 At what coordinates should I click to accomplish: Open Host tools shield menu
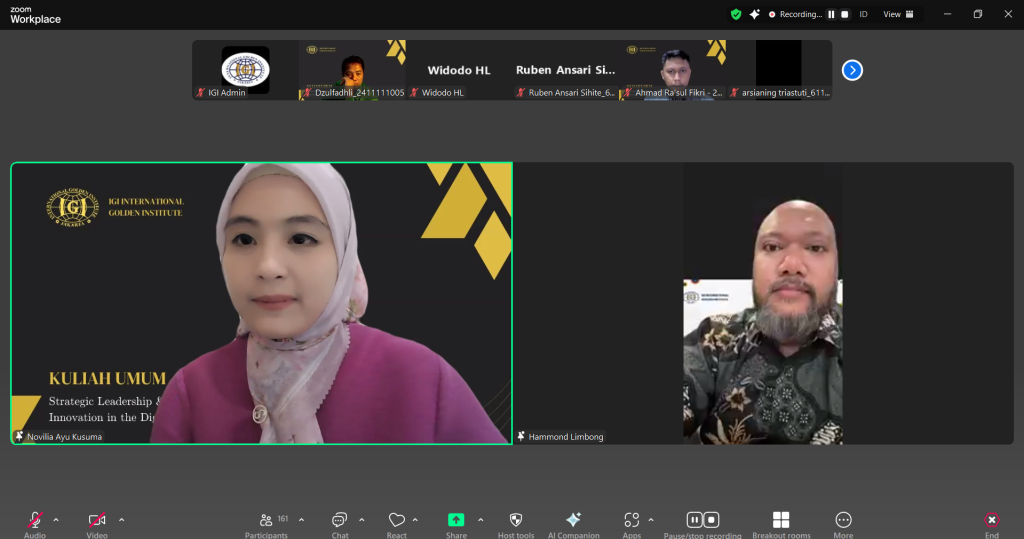(516, 525)
